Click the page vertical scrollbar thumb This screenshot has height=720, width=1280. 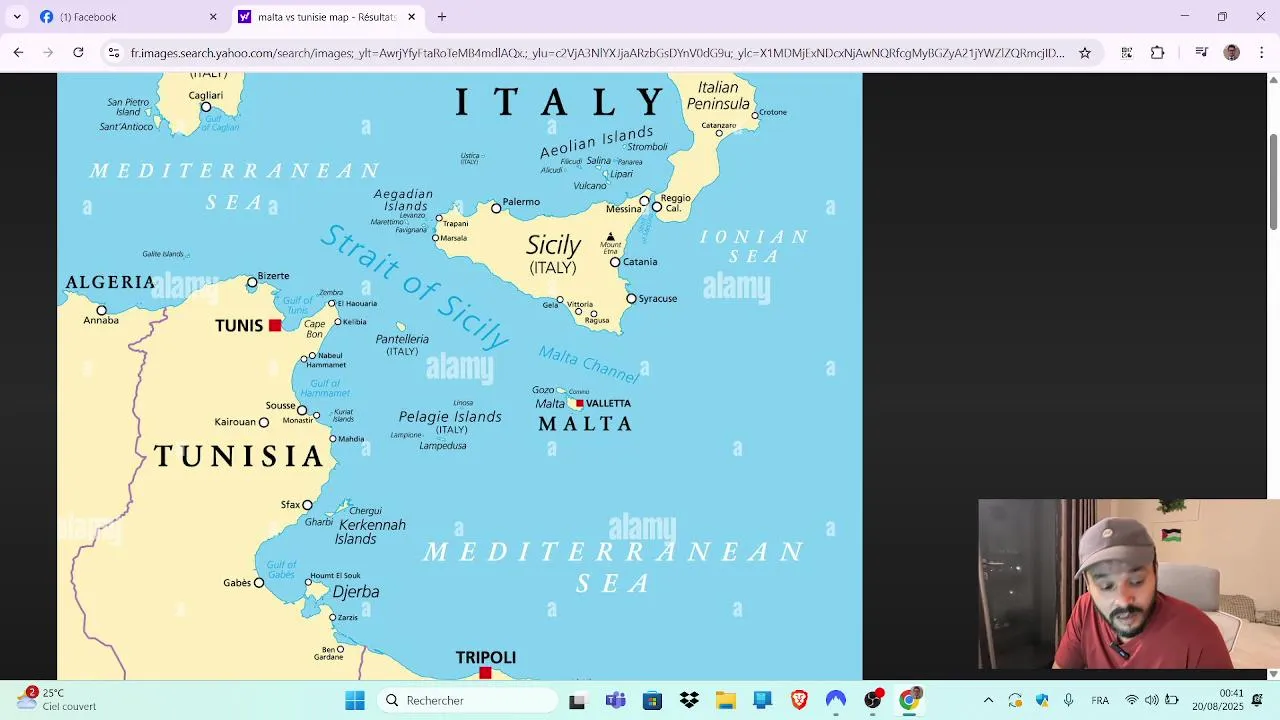coord(1274,180)
